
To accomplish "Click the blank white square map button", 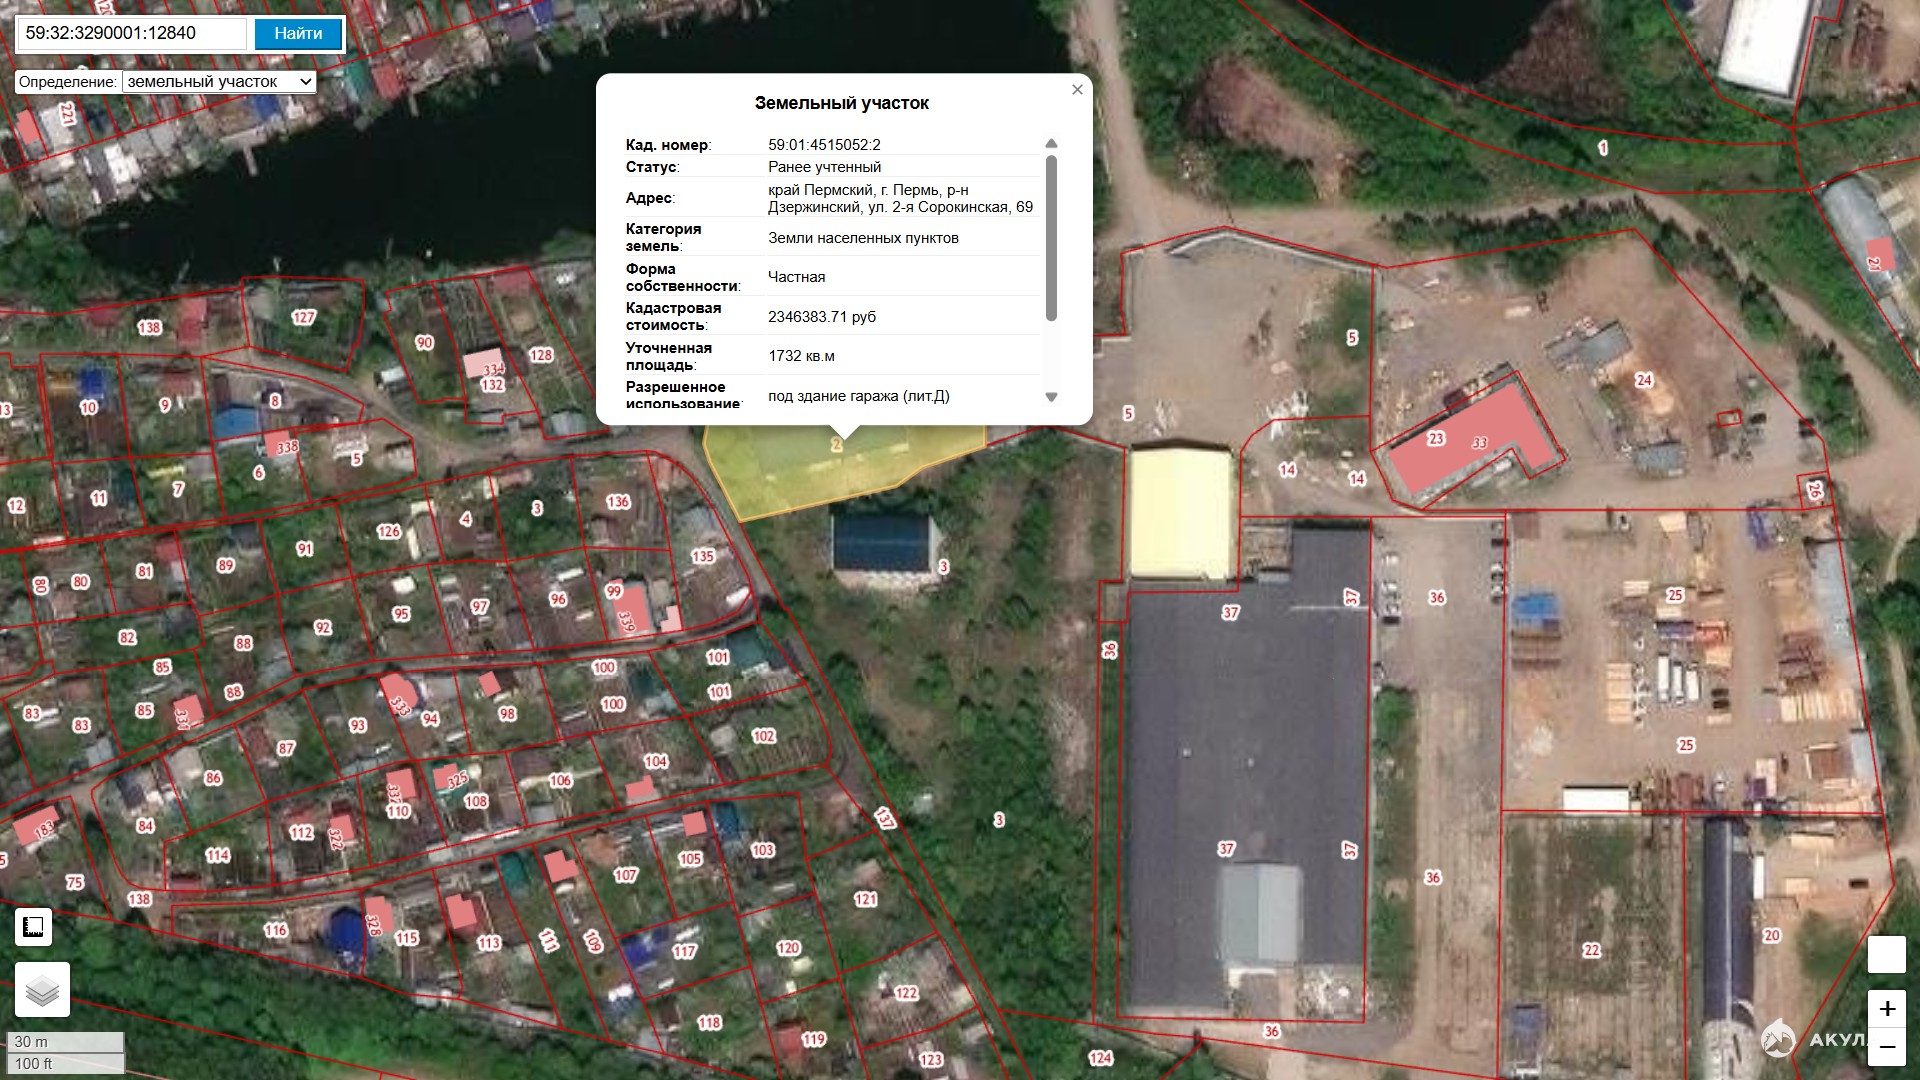I will click(1886, 955).
